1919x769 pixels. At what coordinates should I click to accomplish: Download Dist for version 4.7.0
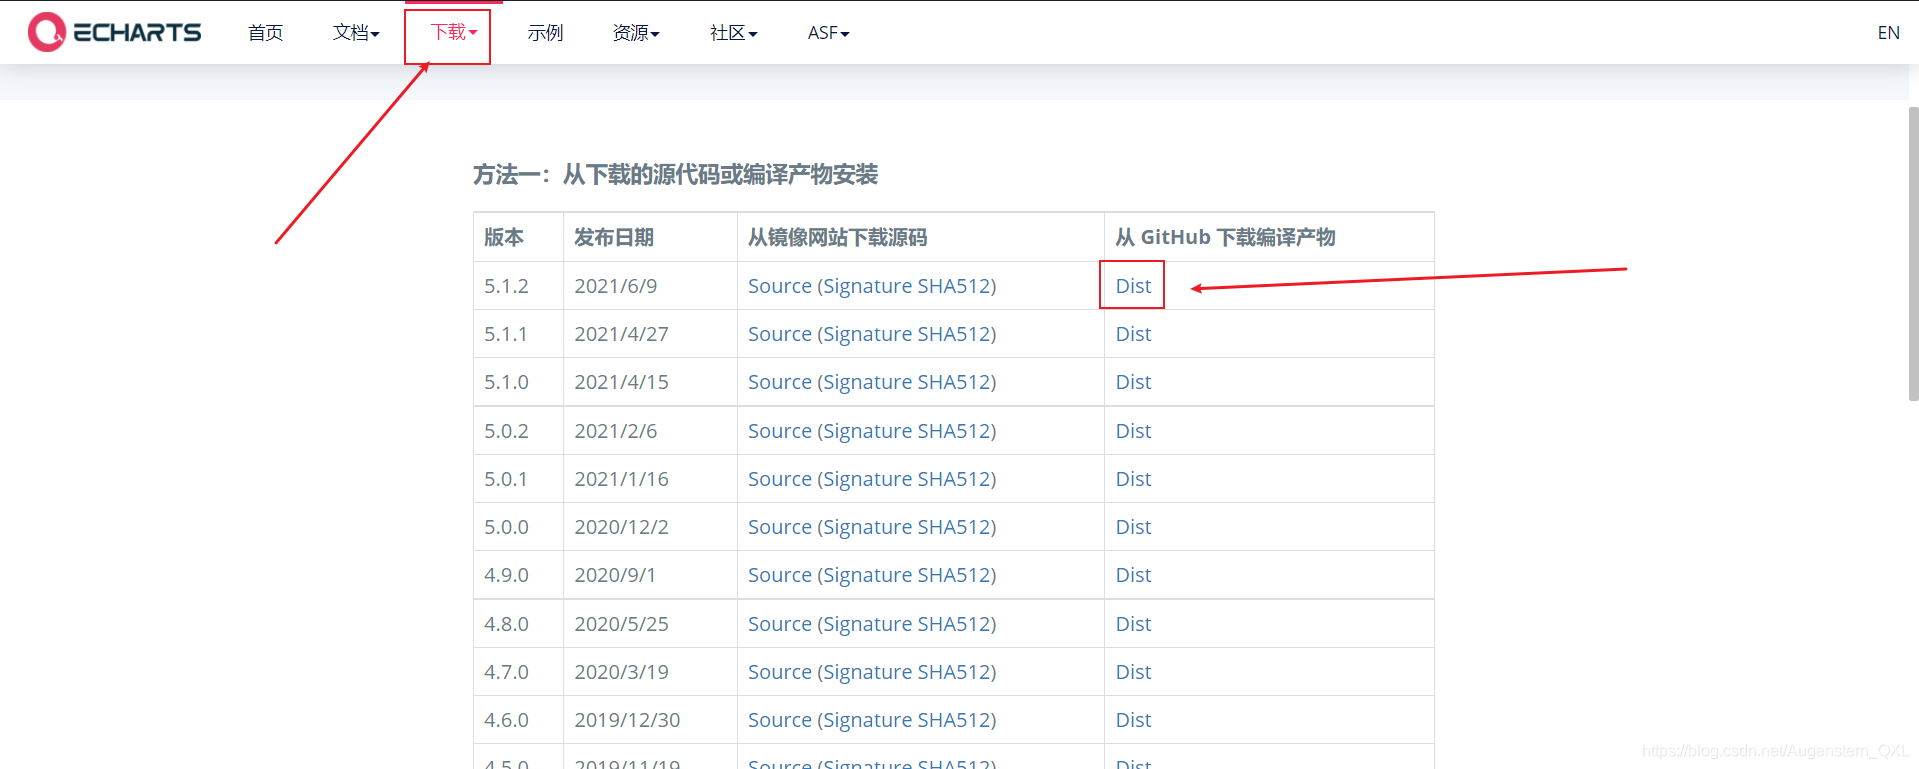pos(1133,672)
